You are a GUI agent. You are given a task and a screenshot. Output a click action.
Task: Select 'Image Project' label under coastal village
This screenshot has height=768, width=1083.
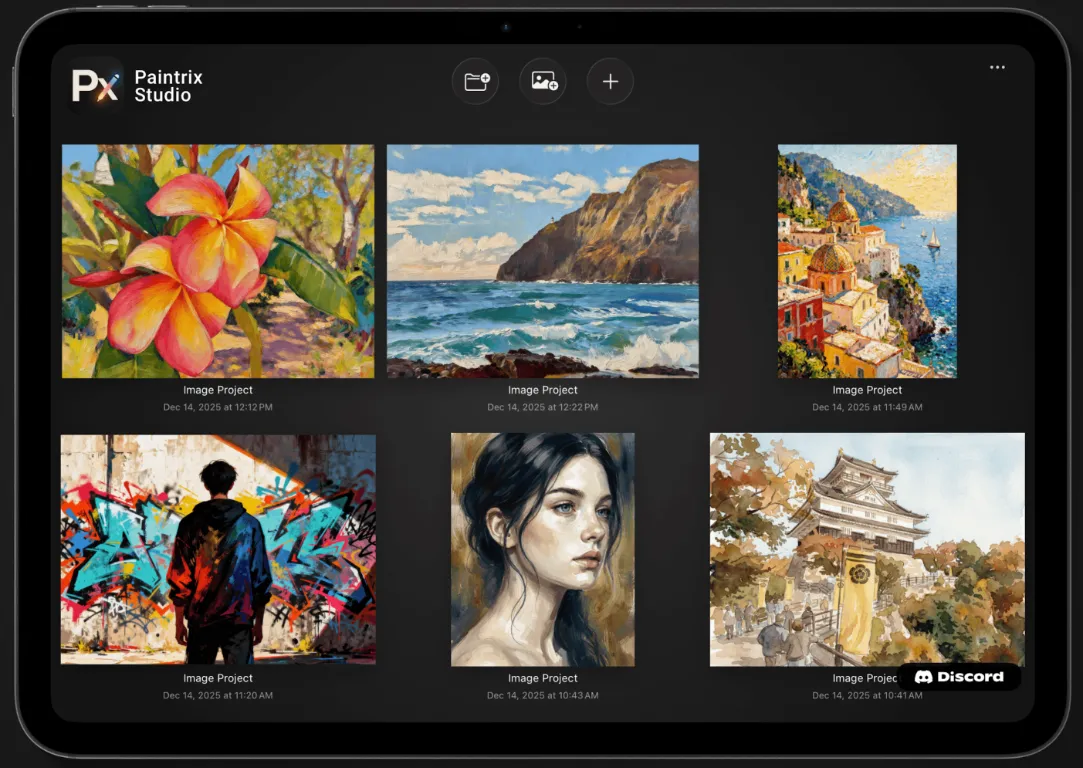pos(868,390)
